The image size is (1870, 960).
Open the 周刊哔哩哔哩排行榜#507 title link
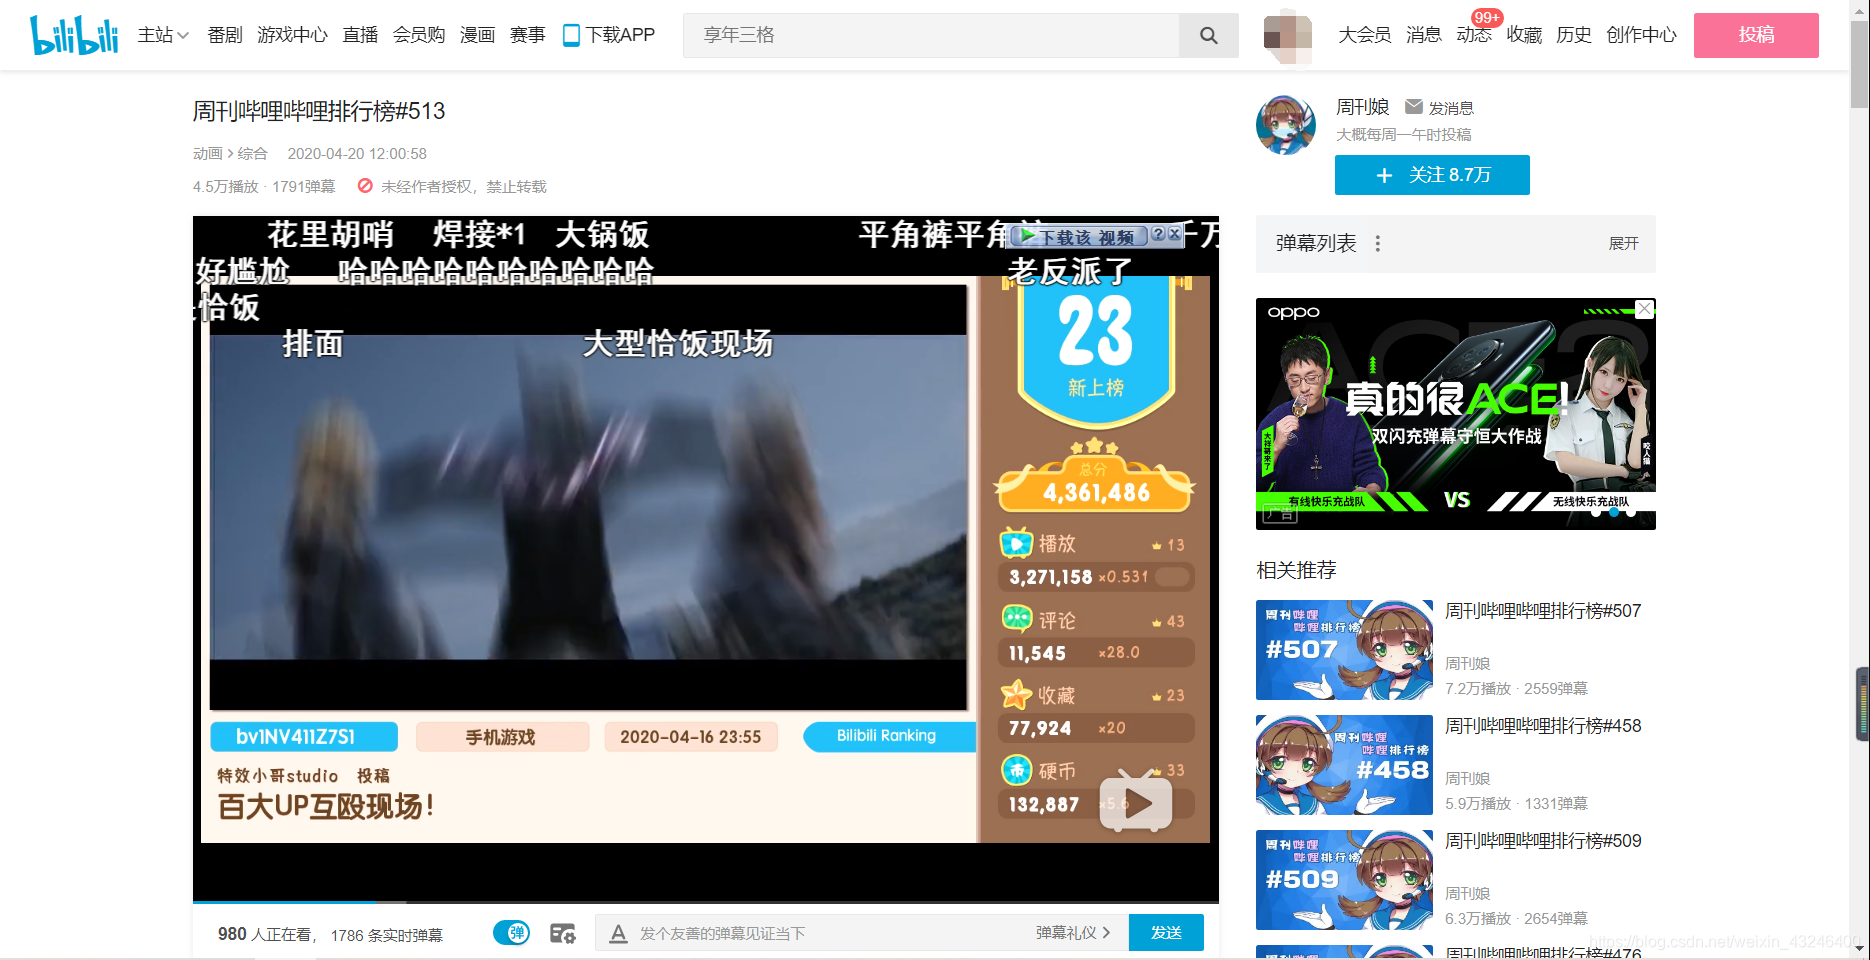(x=1543, y=611)
